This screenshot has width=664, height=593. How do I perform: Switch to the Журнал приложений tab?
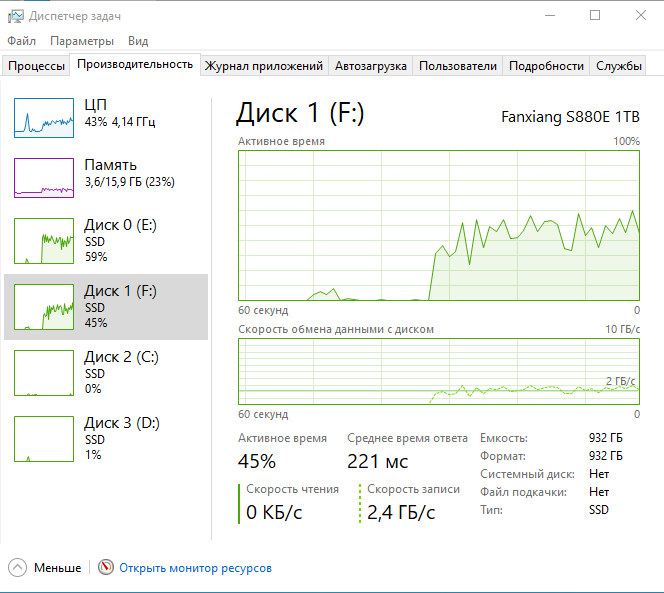264,66
